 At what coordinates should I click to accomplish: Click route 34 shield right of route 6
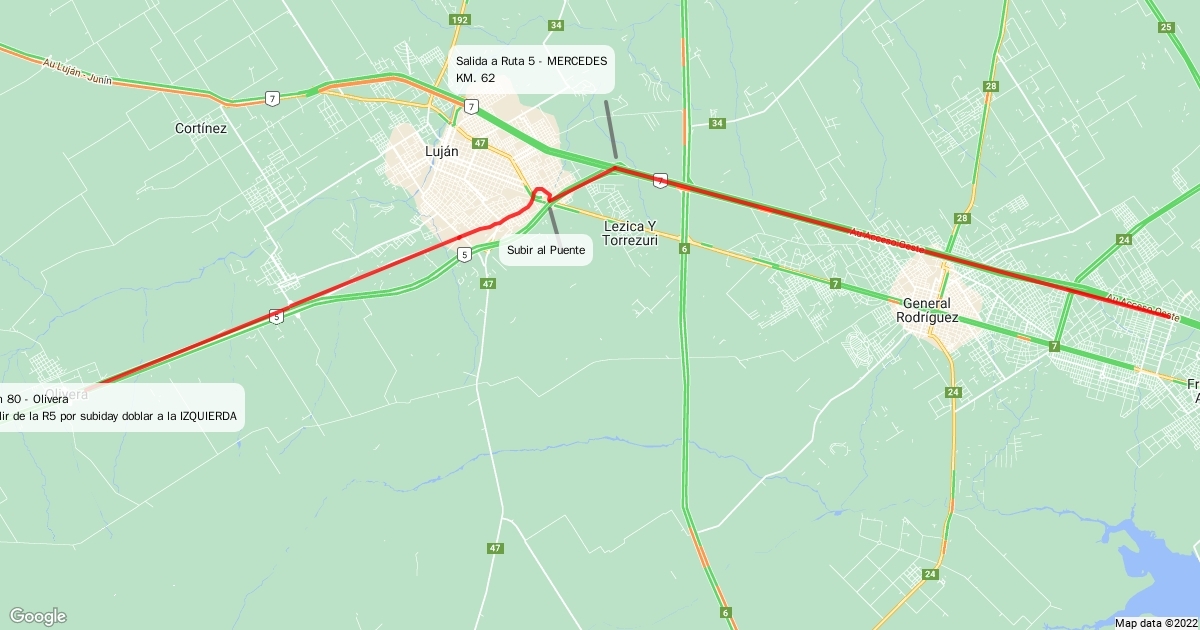[x=716, y=123]
